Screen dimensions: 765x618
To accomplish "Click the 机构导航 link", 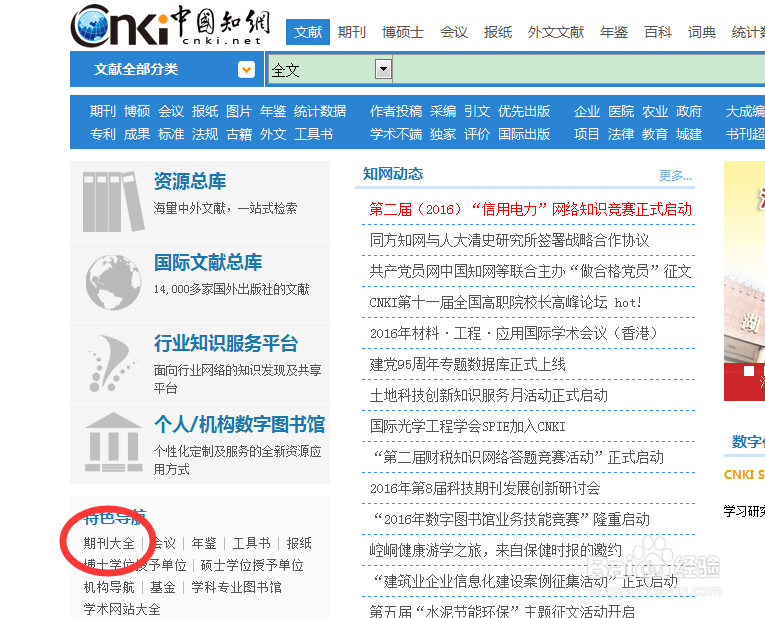I will click(109, 587).
